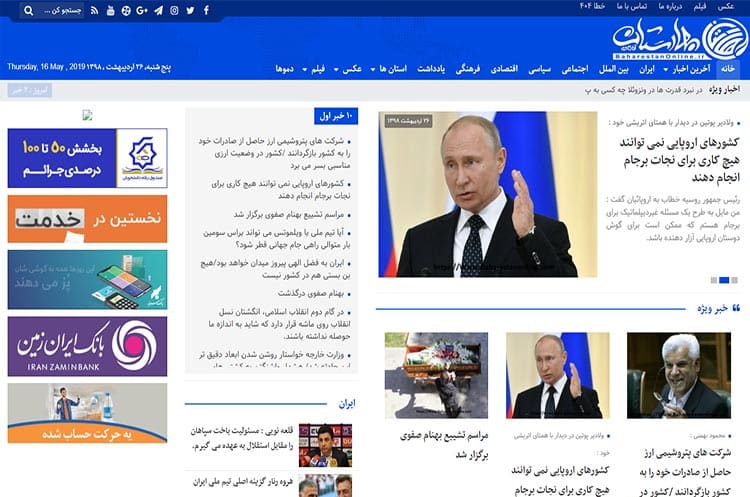Screen dimensions: 750x497
Task: Open the YouTube channel icon
Action: (x=110, y=11)
